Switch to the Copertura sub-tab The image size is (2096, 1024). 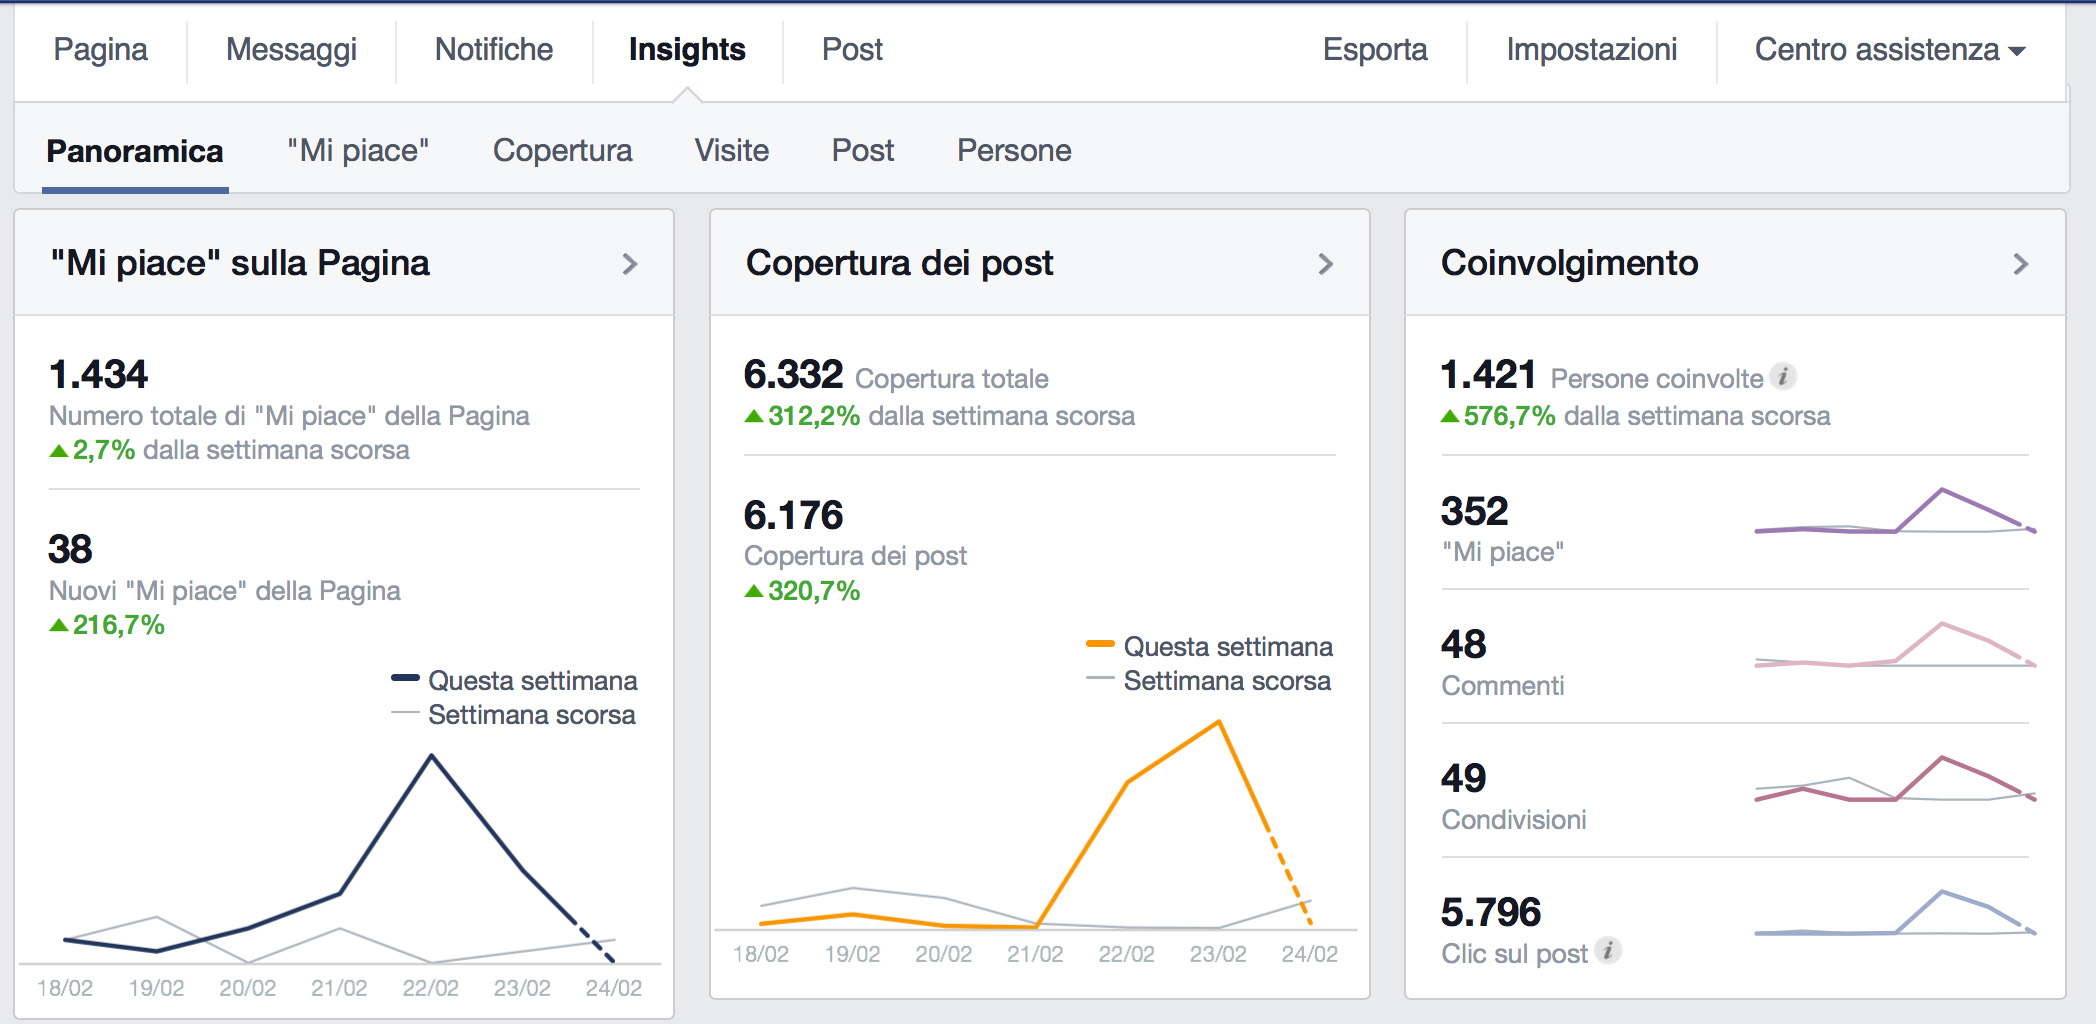562,151
